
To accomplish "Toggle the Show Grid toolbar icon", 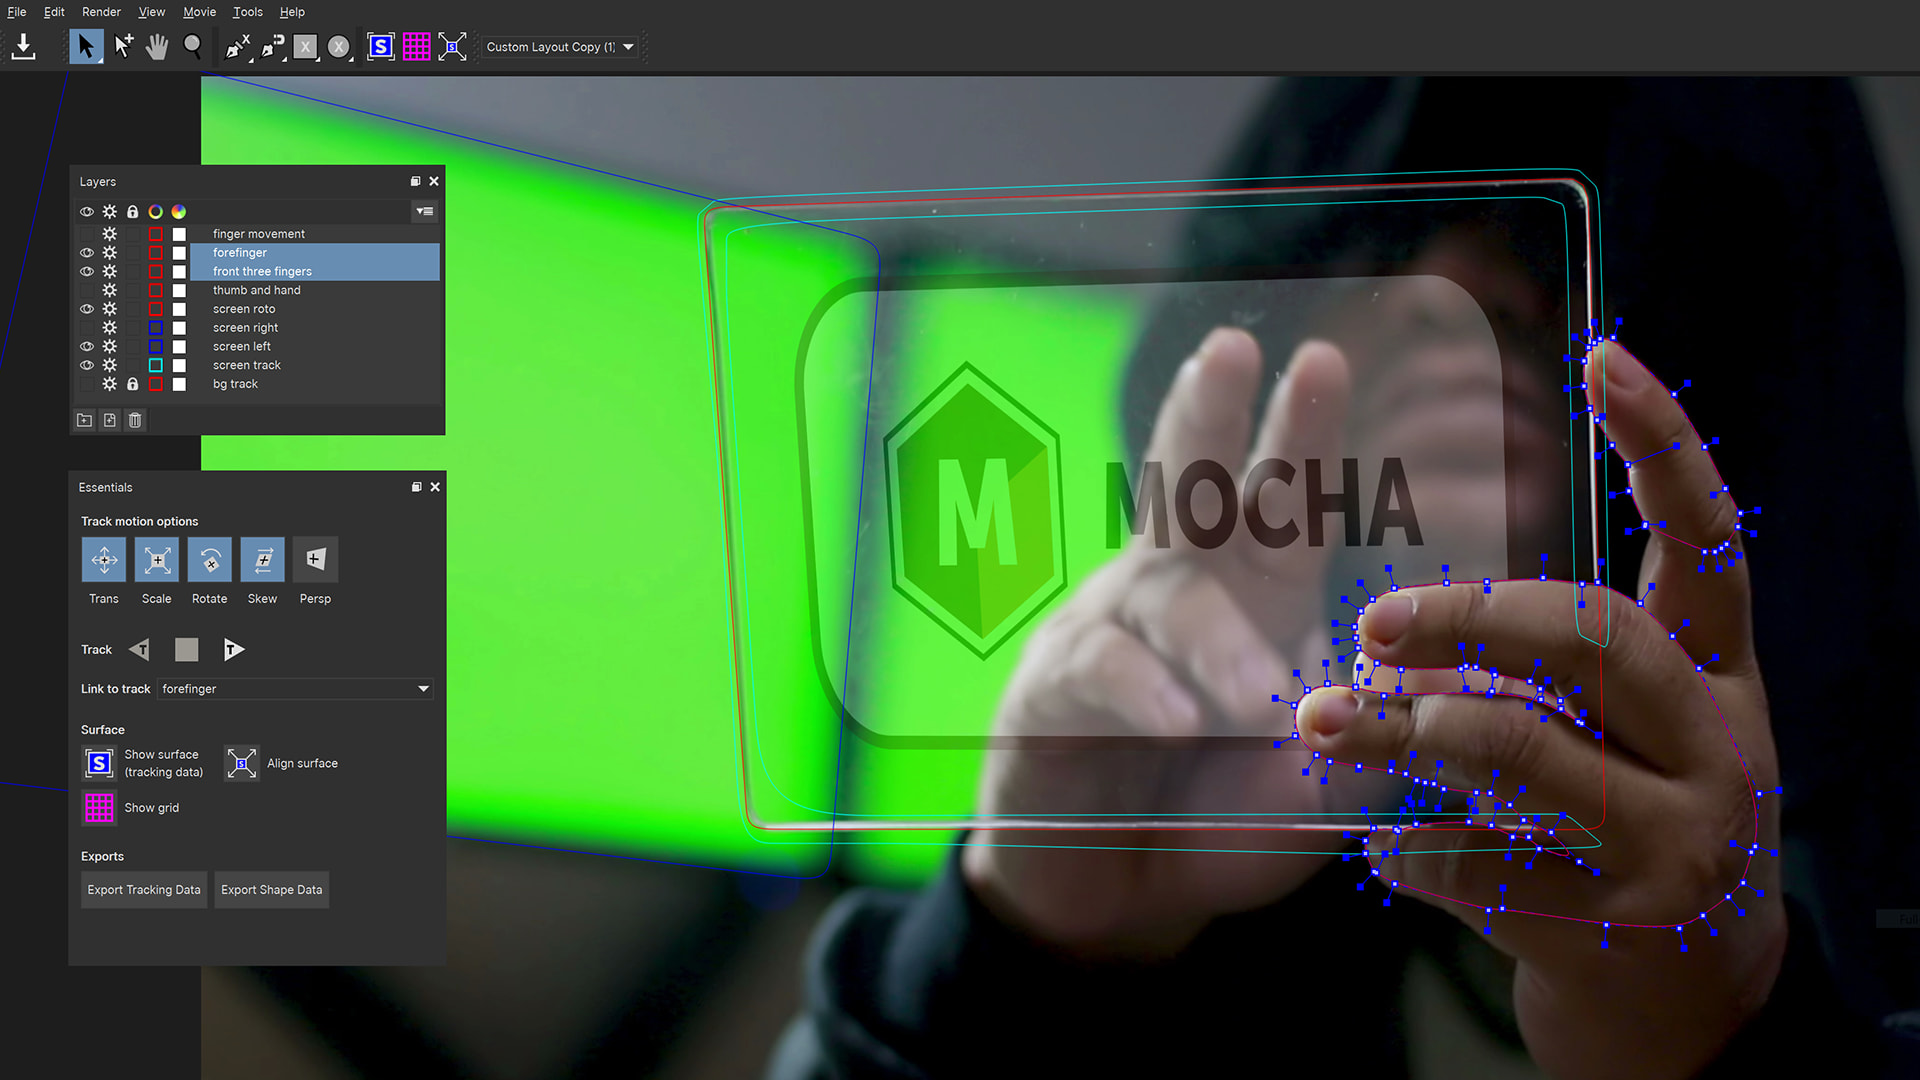I will click(416, 47).
